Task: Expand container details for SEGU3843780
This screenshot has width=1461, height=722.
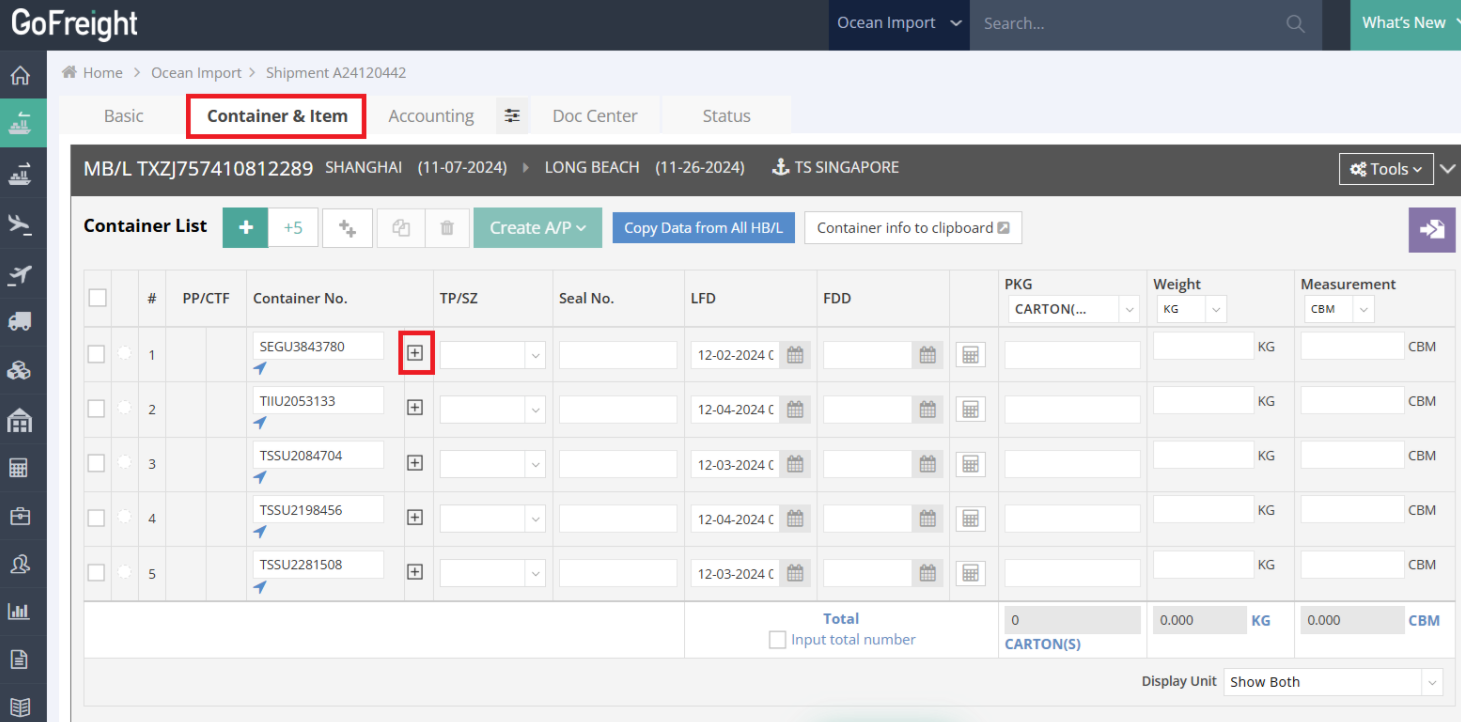Action: click(x=415, y=352)
